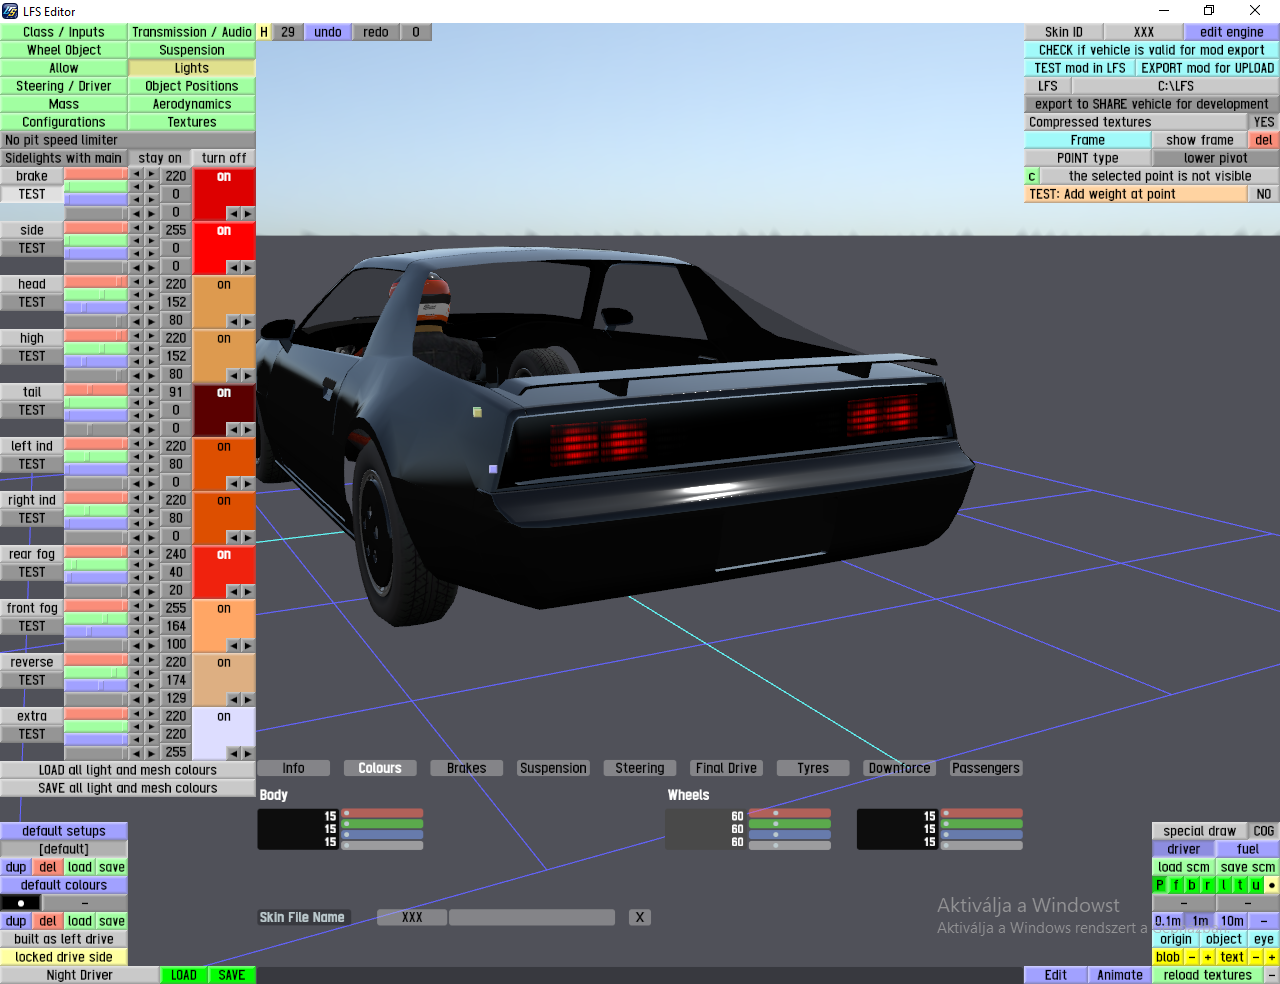The image size is (1280, 984).
Task: Click minus button right of blob
Action: 1192,957
